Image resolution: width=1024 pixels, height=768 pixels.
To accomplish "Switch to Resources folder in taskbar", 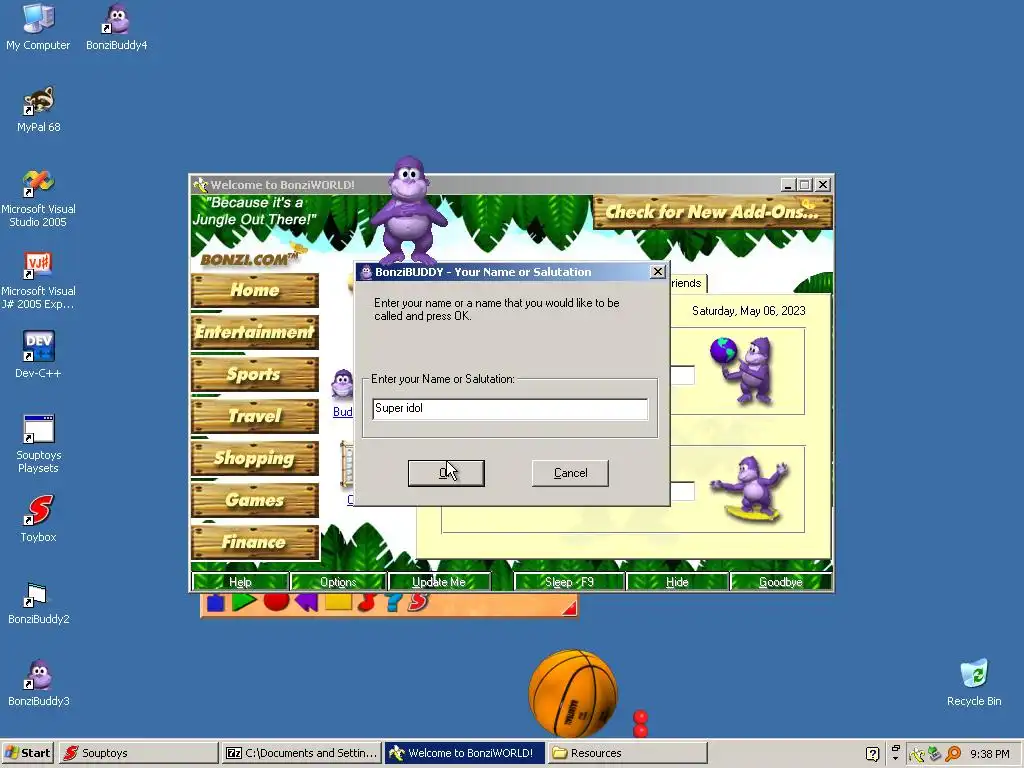I will click(x=627, y=753).
